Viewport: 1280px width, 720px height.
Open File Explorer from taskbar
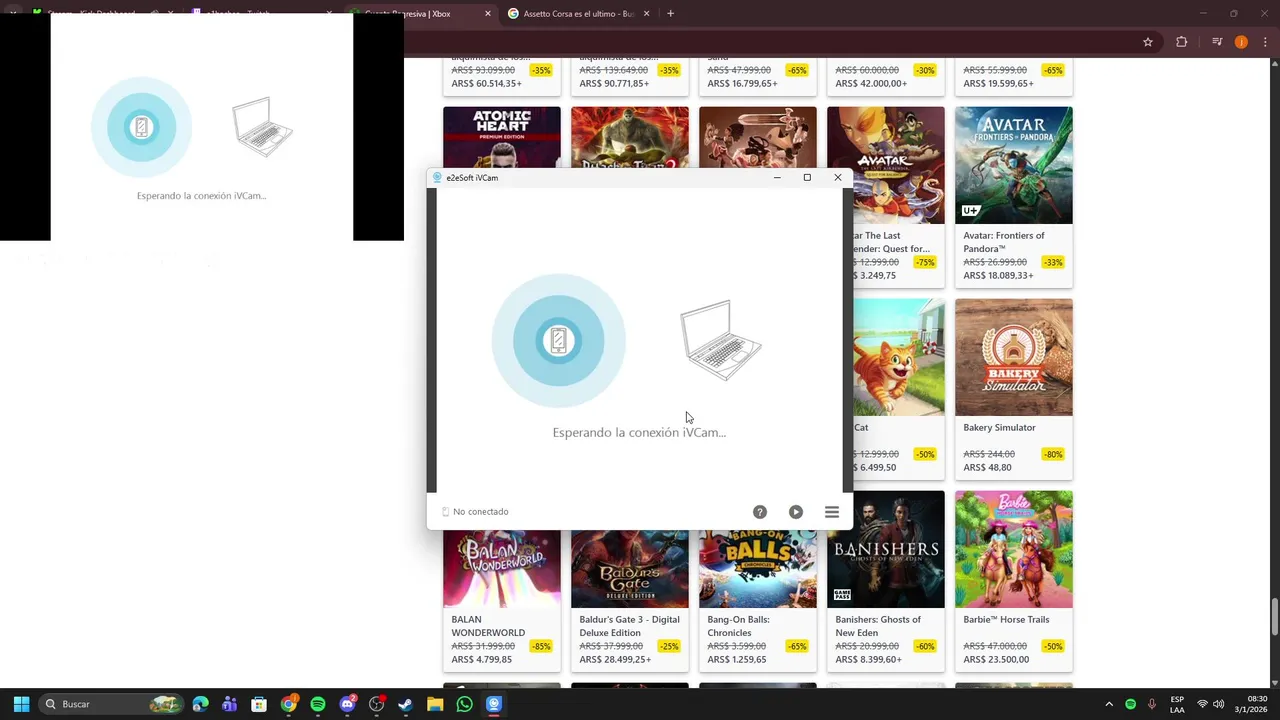click(435, 704)
